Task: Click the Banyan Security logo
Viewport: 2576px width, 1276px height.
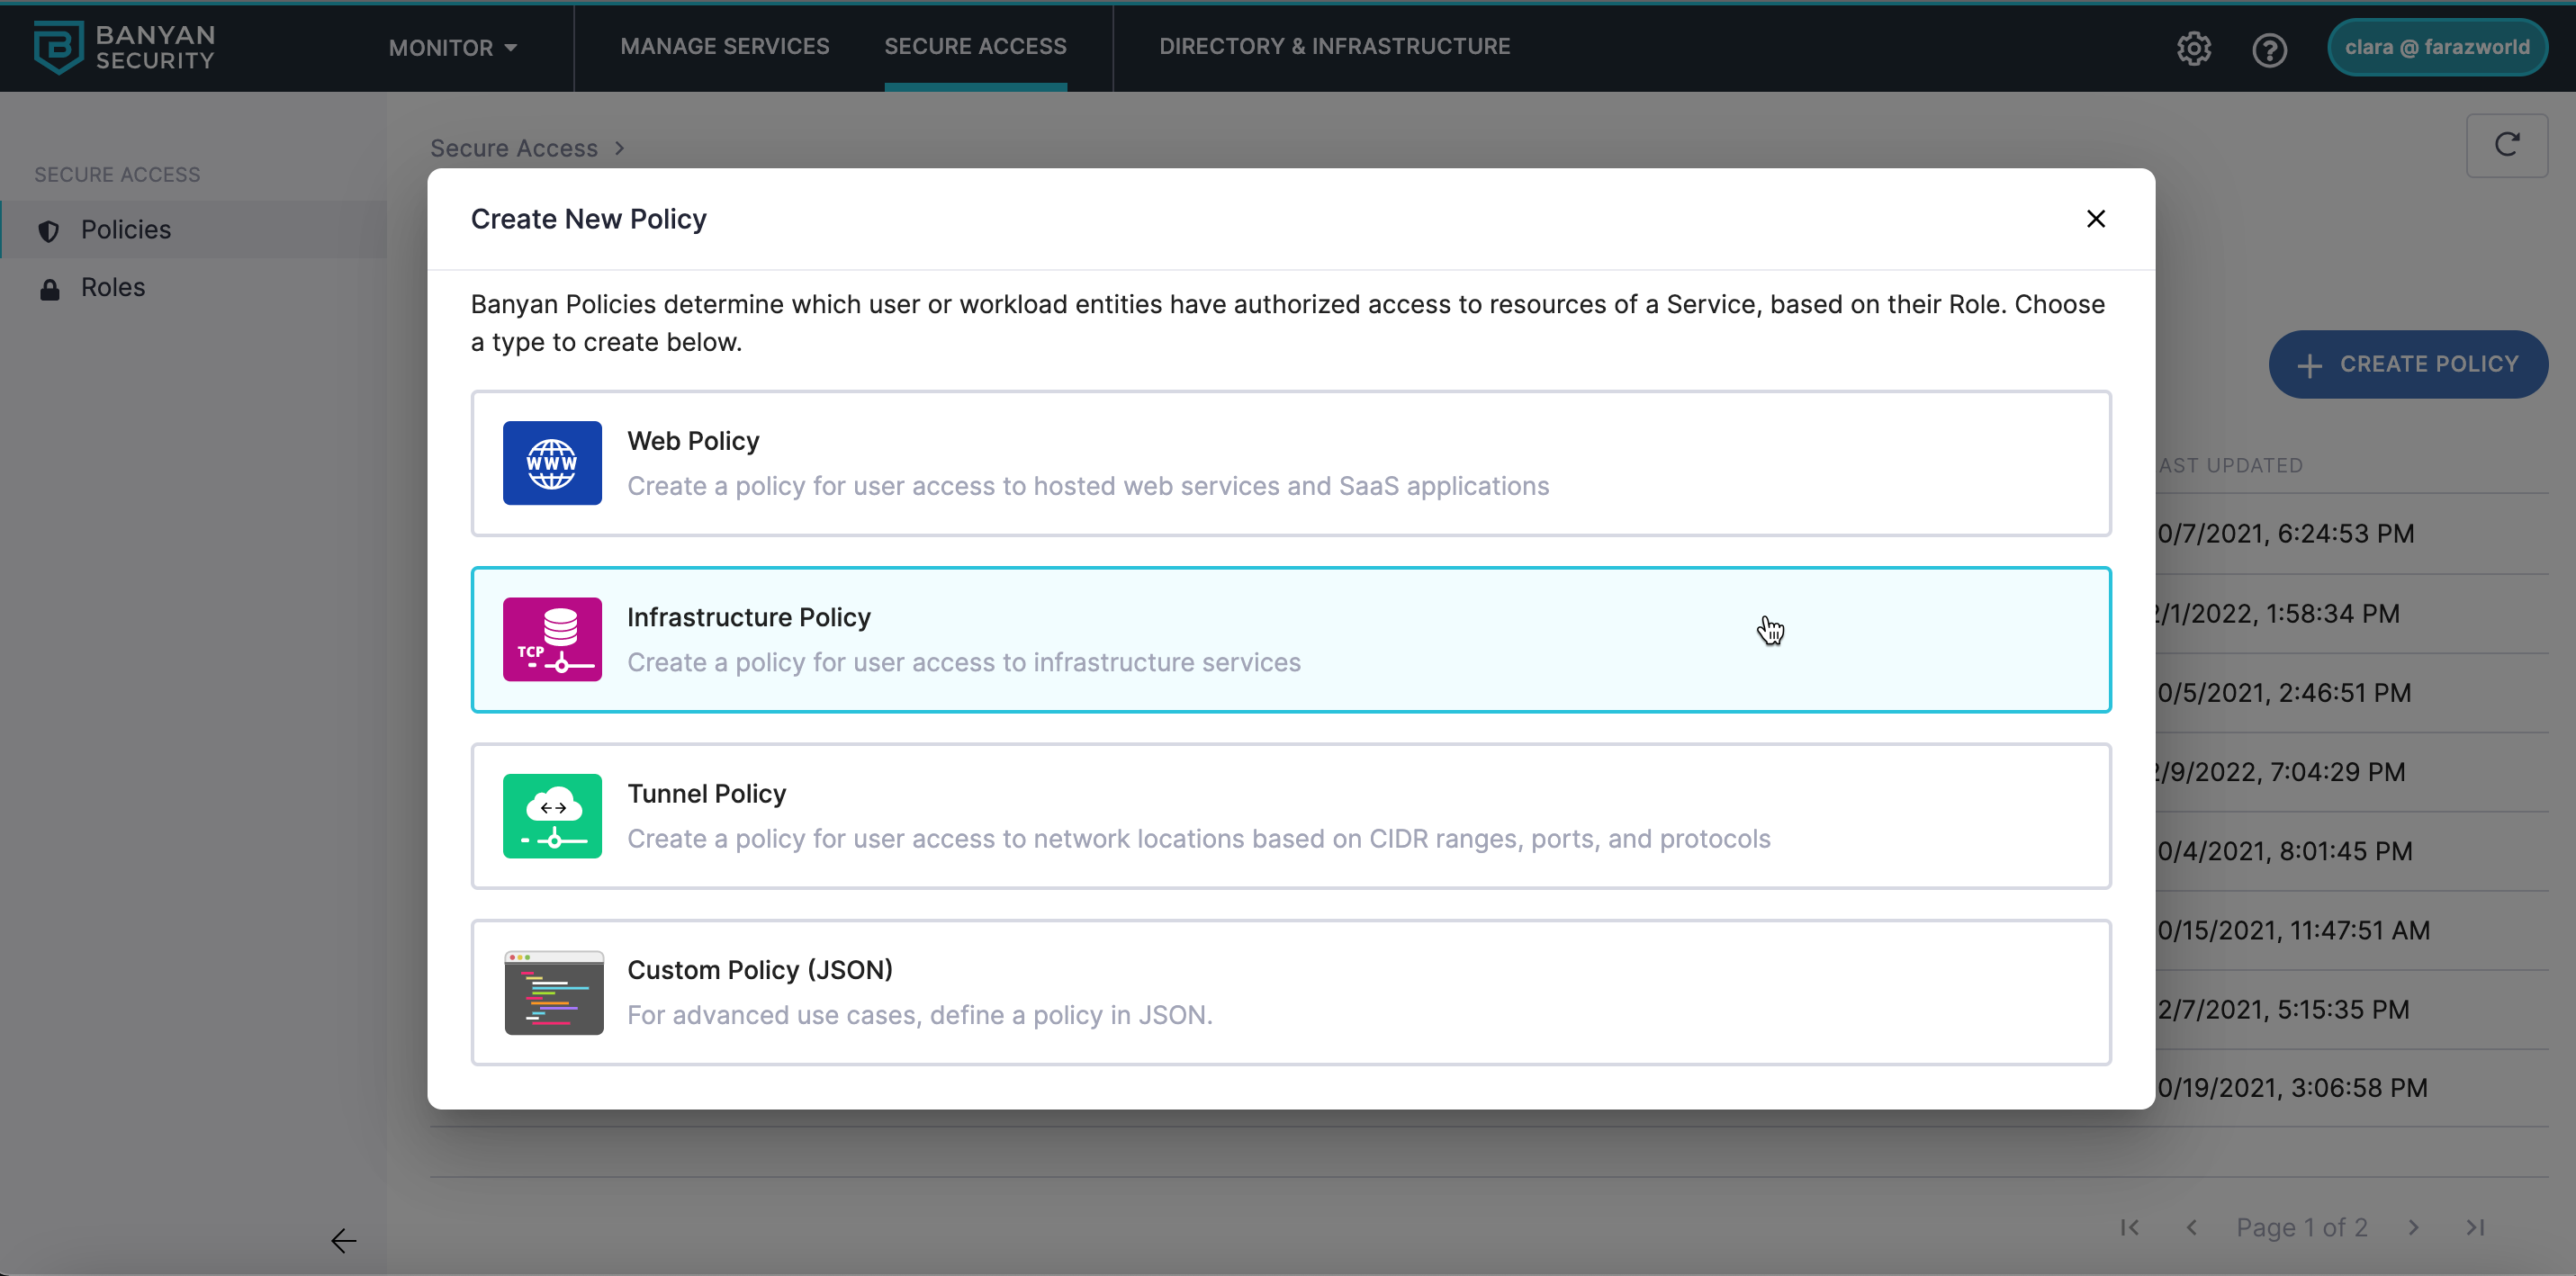Action: (124, 47)
